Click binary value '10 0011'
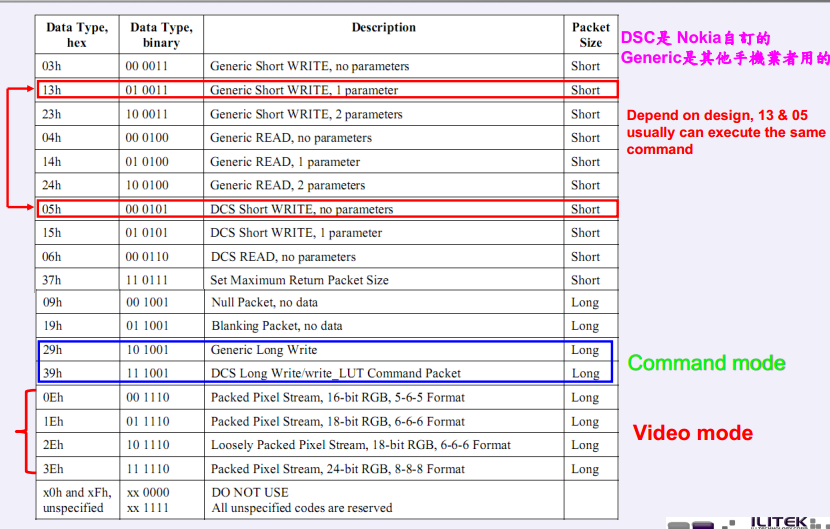This screenshot has height=529, width=830. click(147, 114)
